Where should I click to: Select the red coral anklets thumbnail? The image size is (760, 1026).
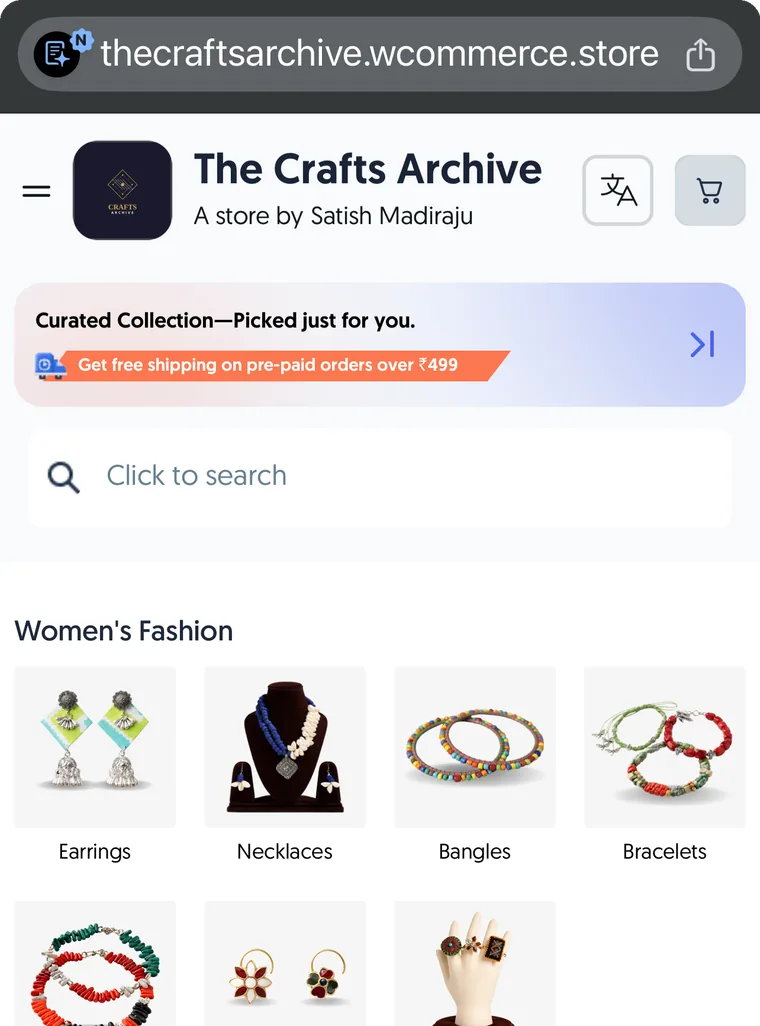tap(95, 963)
